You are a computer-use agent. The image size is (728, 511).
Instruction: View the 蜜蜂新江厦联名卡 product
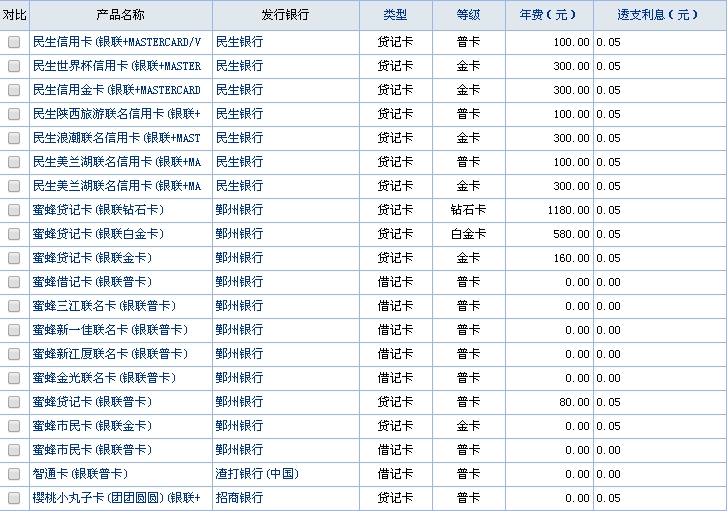[x=110, y=354]
